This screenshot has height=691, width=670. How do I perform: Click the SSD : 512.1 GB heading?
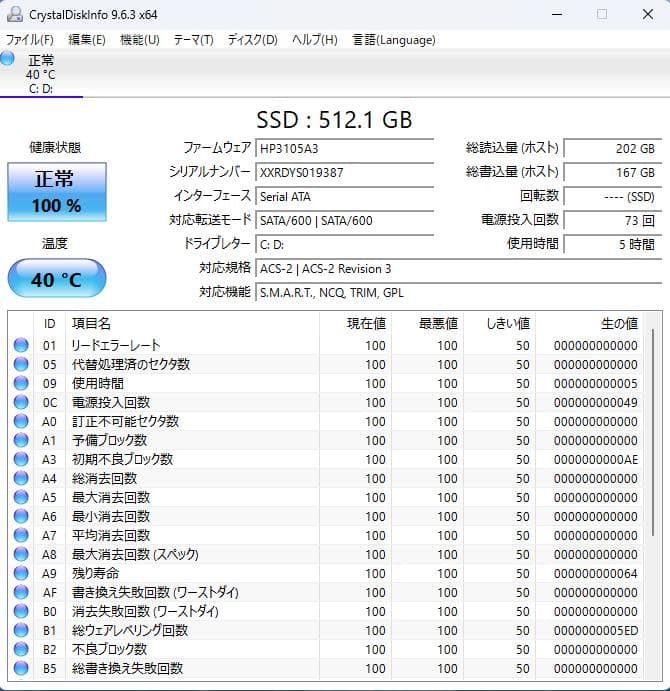[335, 119]
